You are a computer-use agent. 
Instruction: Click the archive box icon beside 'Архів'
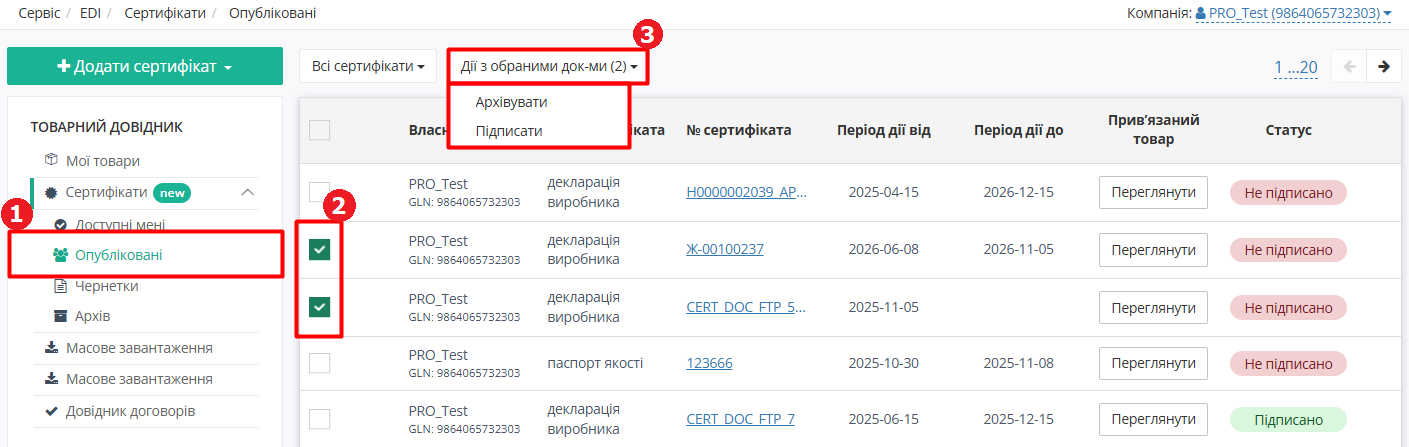coord(60,316)
